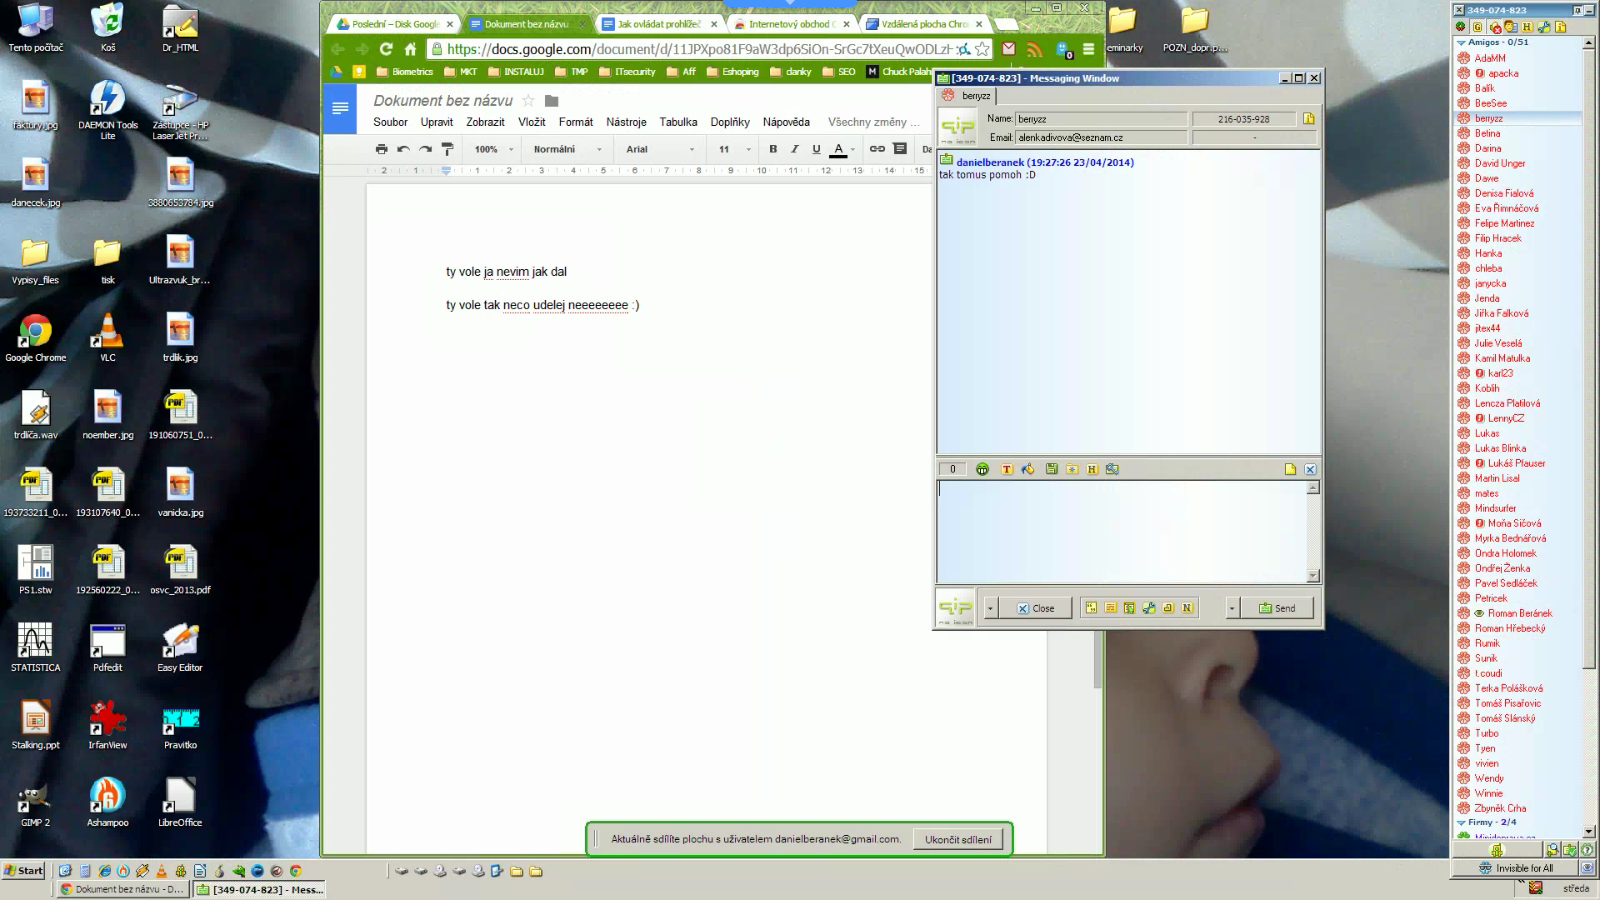Click the Name field containing benyzz

coord(1101,119)
